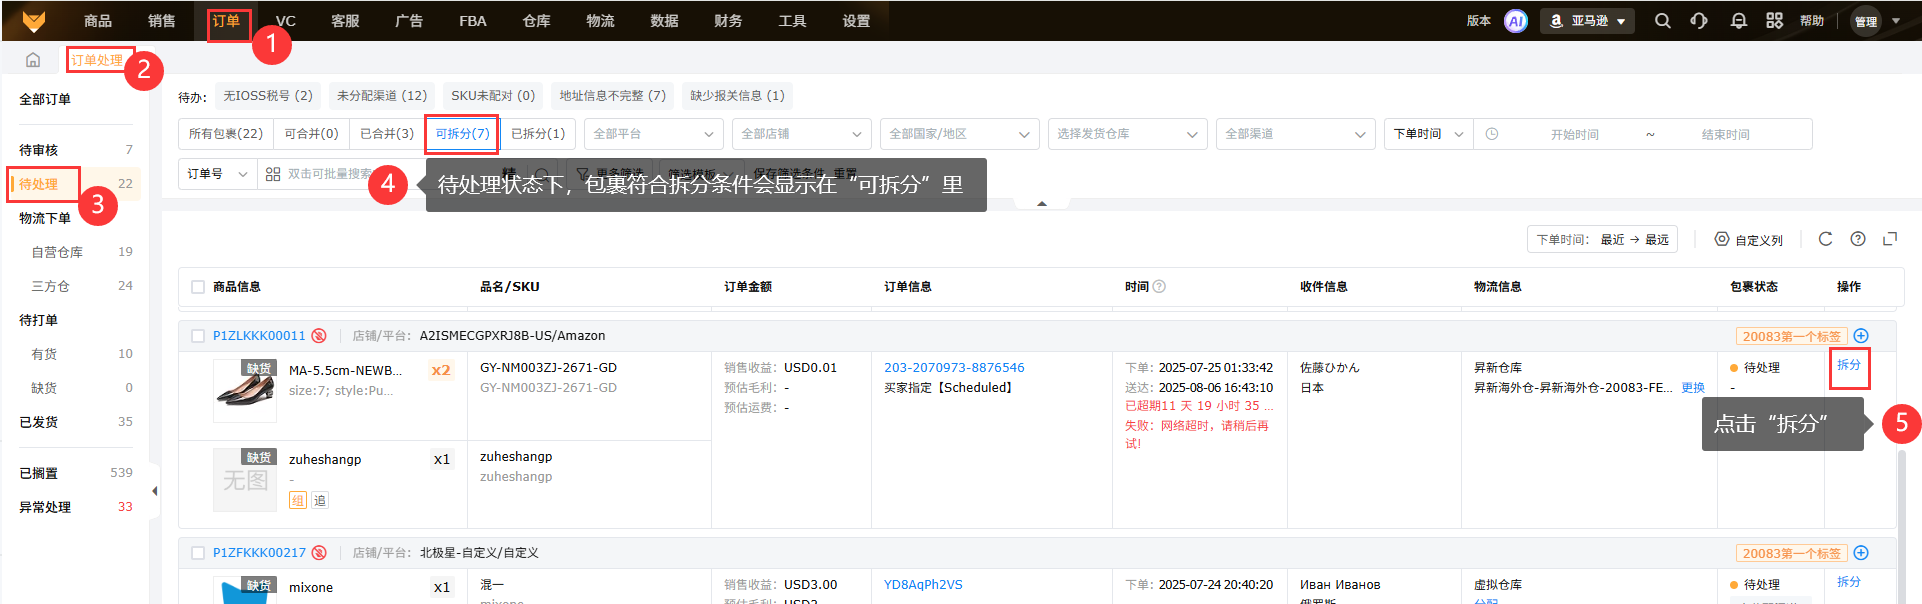Image resolution: width=1922 pixels, height=604 pixels.
Task: Click the refresh list icon
Action: click(x=1825, y=239)
